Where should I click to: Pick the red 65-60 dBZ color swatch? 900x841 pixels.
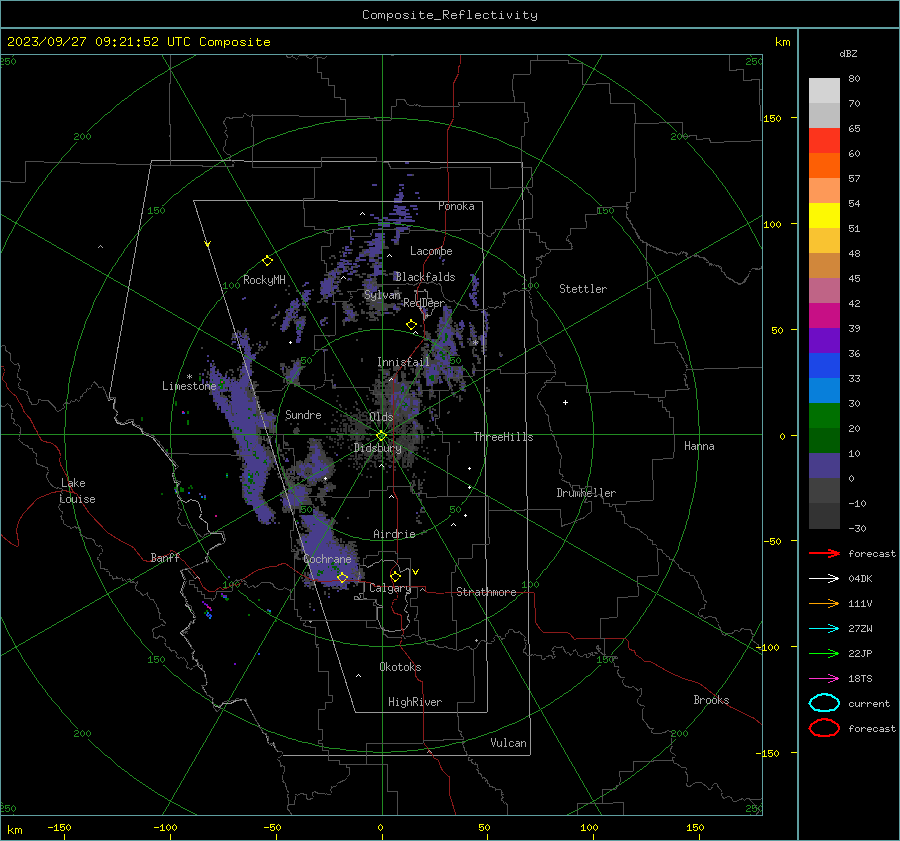824,141
